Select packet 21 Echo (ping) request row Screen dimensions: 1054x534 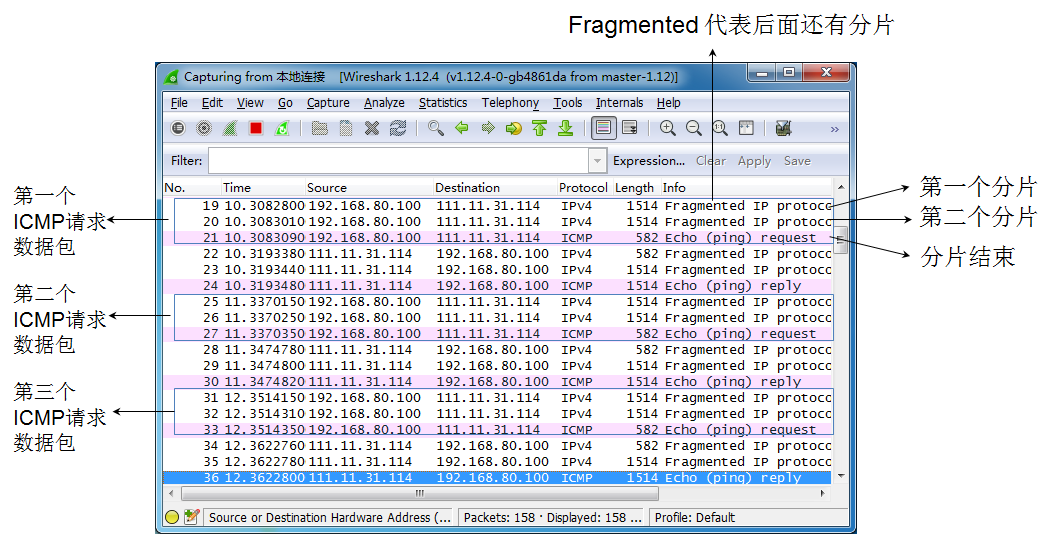pos(497,237)
